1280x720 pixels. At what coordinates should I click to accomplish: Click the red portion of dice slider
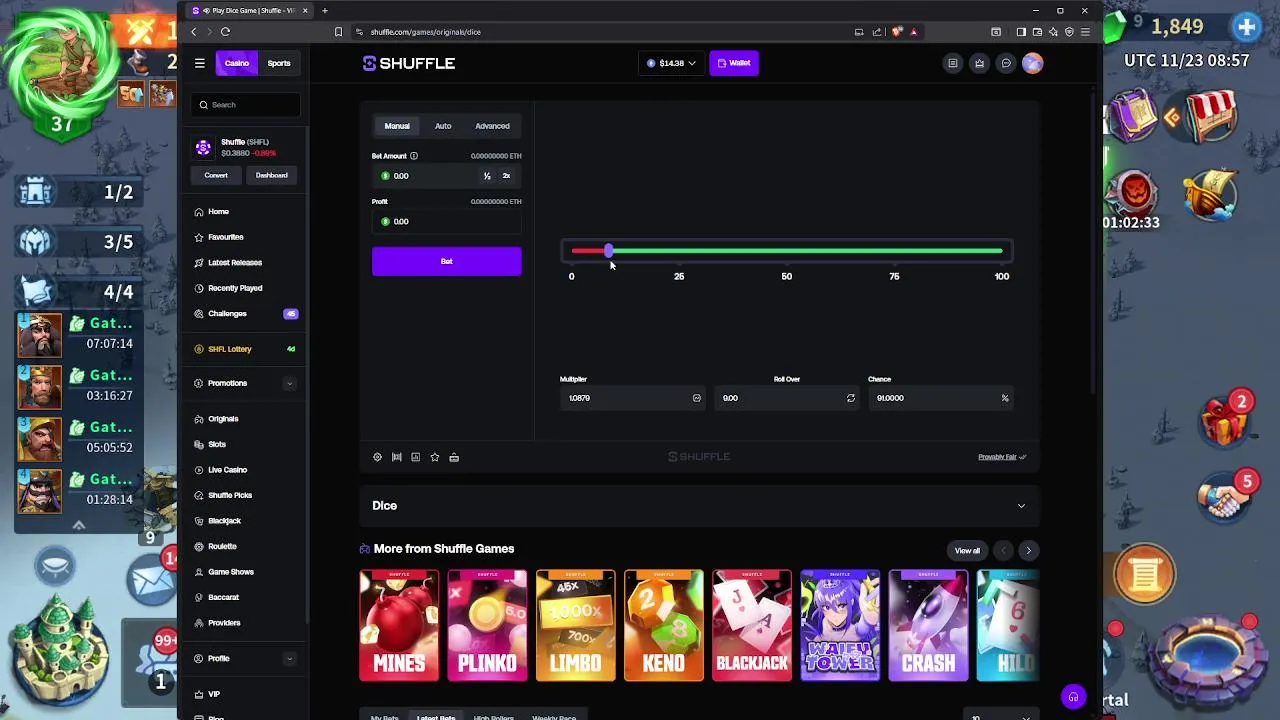click(x=587, y=251)
